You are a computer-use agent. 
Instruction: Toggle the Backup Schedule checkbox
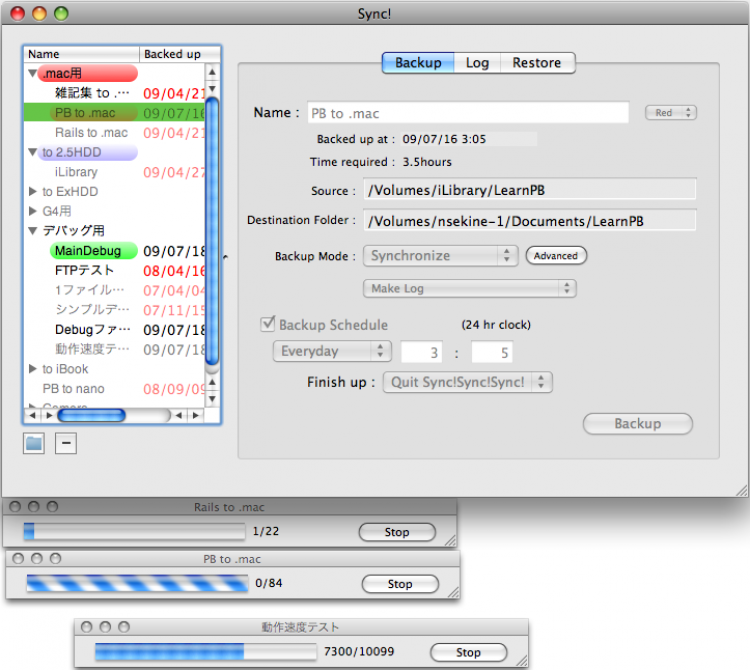(267, 324)
